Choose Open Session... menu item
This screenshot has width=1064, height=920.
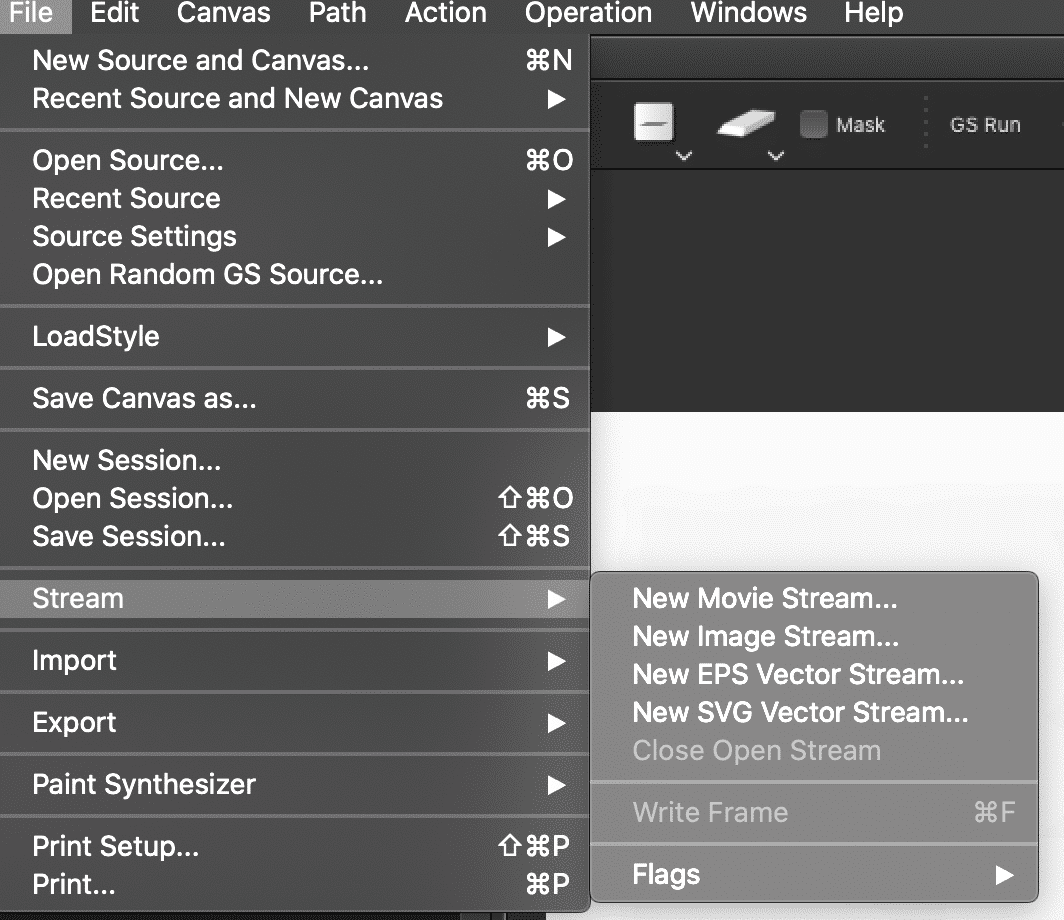294,499
